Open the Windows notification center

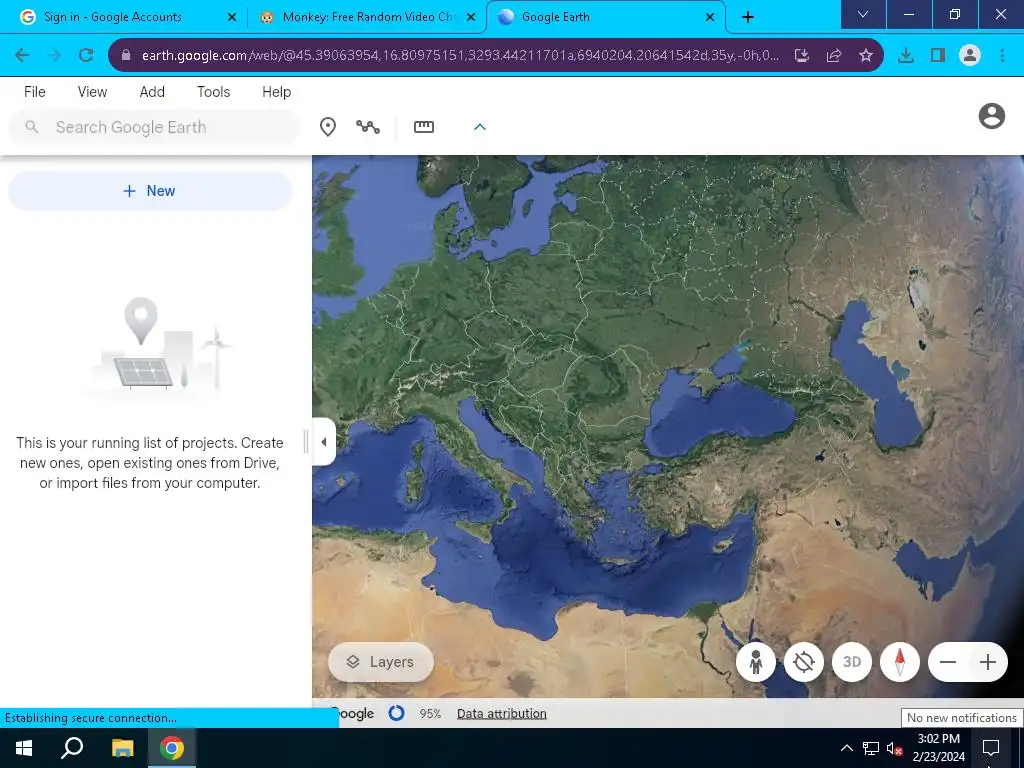[x=991, y=748]
